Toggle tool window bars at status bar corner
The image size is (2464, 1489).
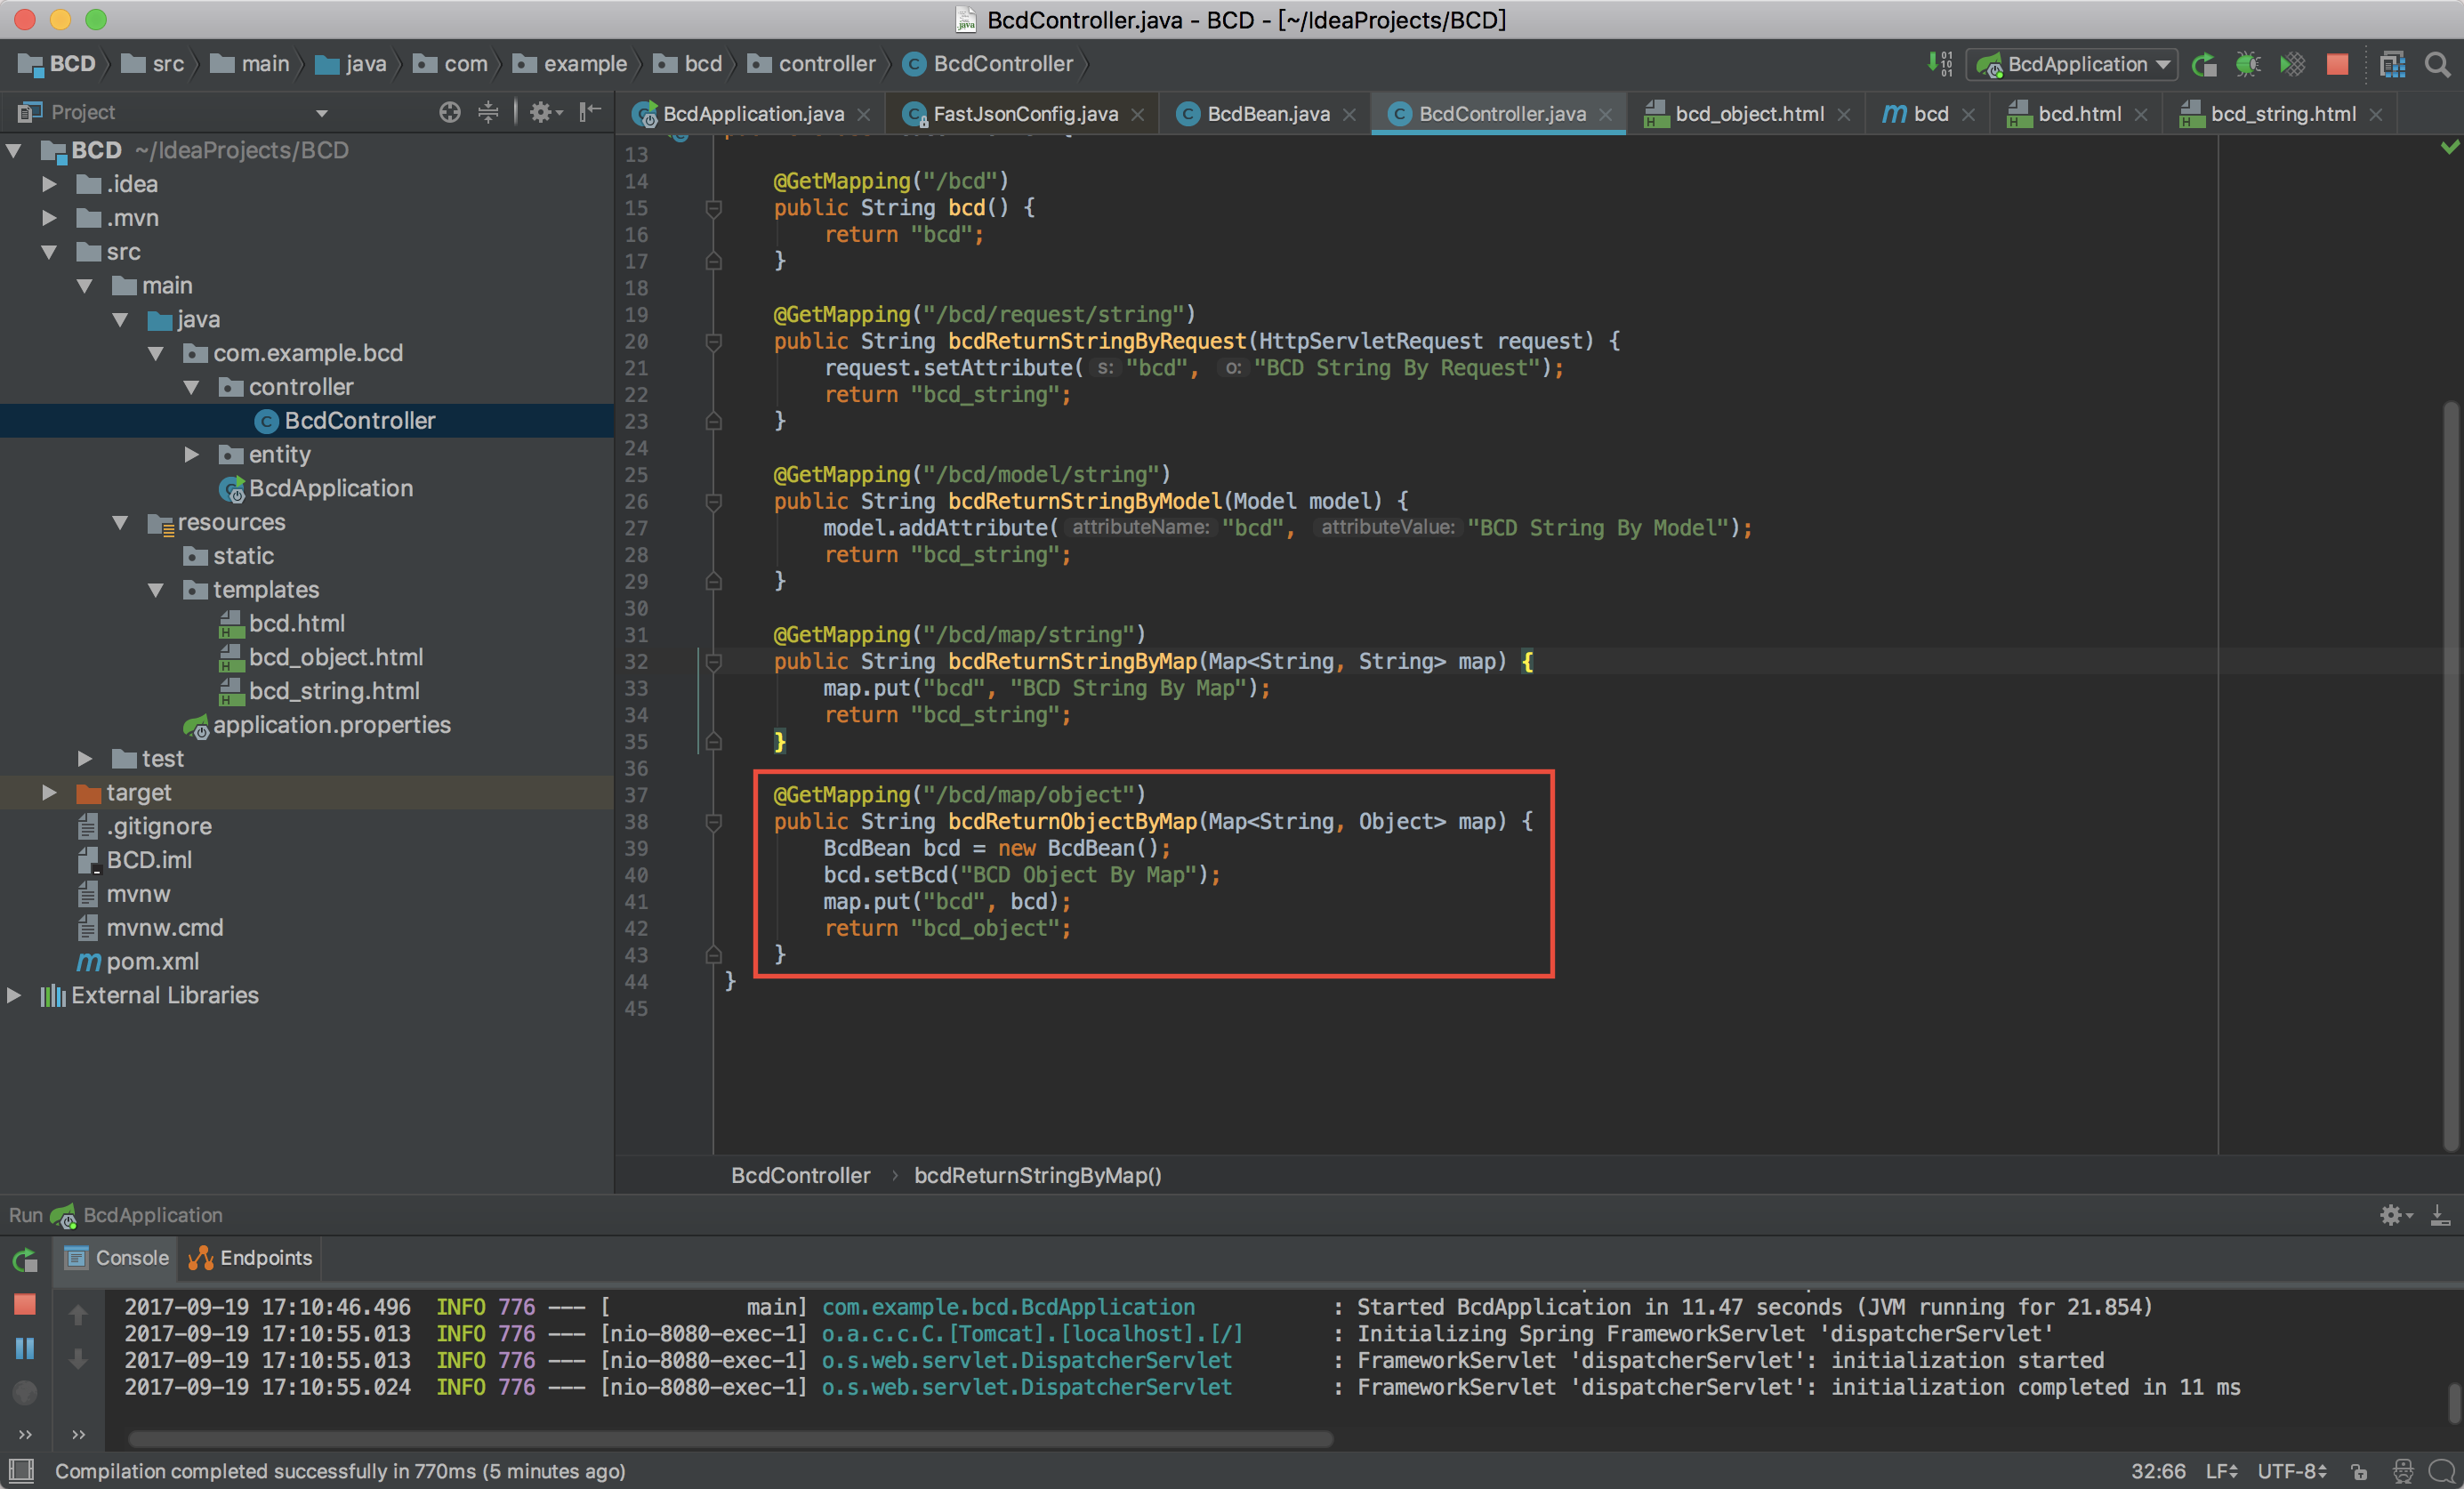click(21, 1470)
